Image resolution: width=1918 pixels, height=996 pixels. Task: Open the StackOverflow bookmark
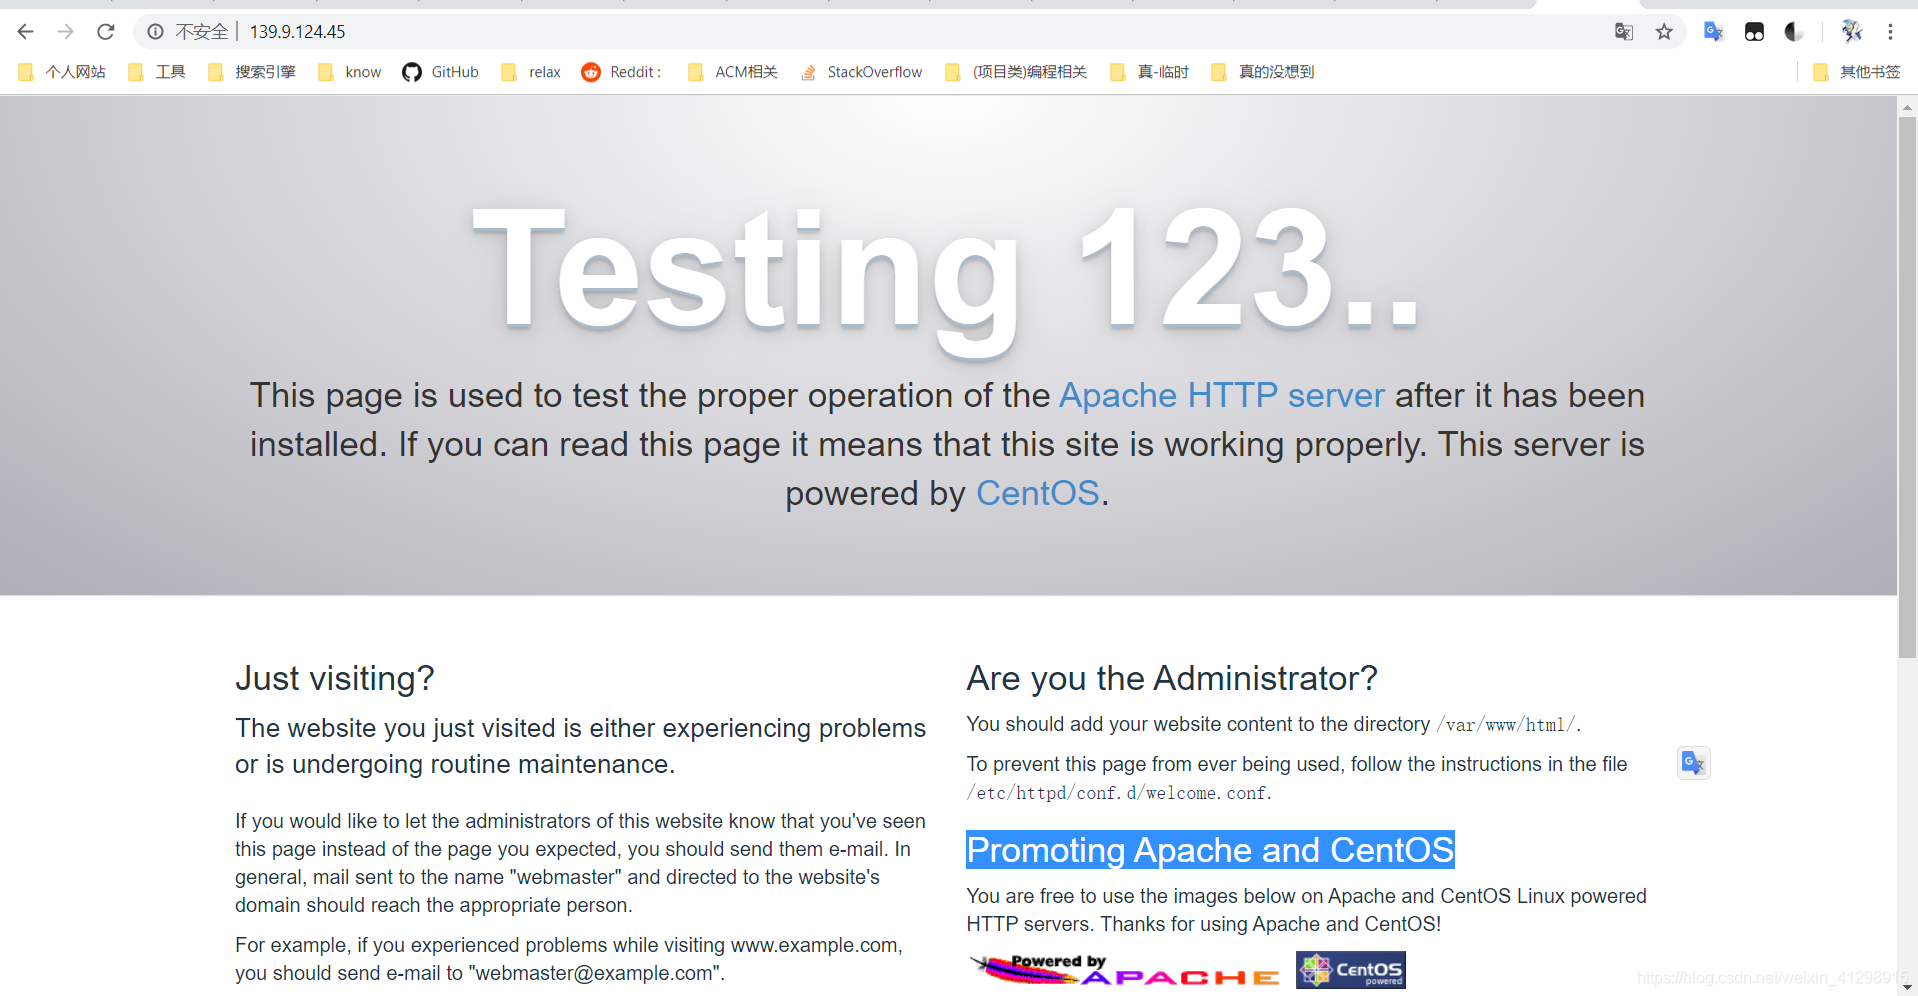(x=862, y=71)
